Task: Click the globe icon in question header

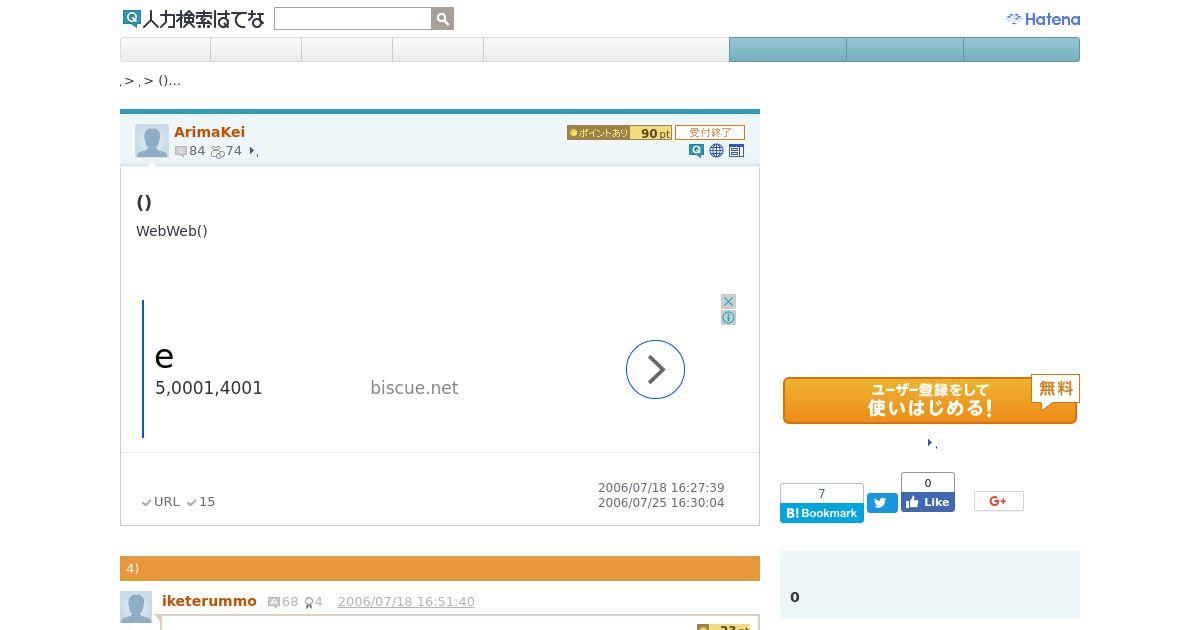Action: (x=716, y=151)
